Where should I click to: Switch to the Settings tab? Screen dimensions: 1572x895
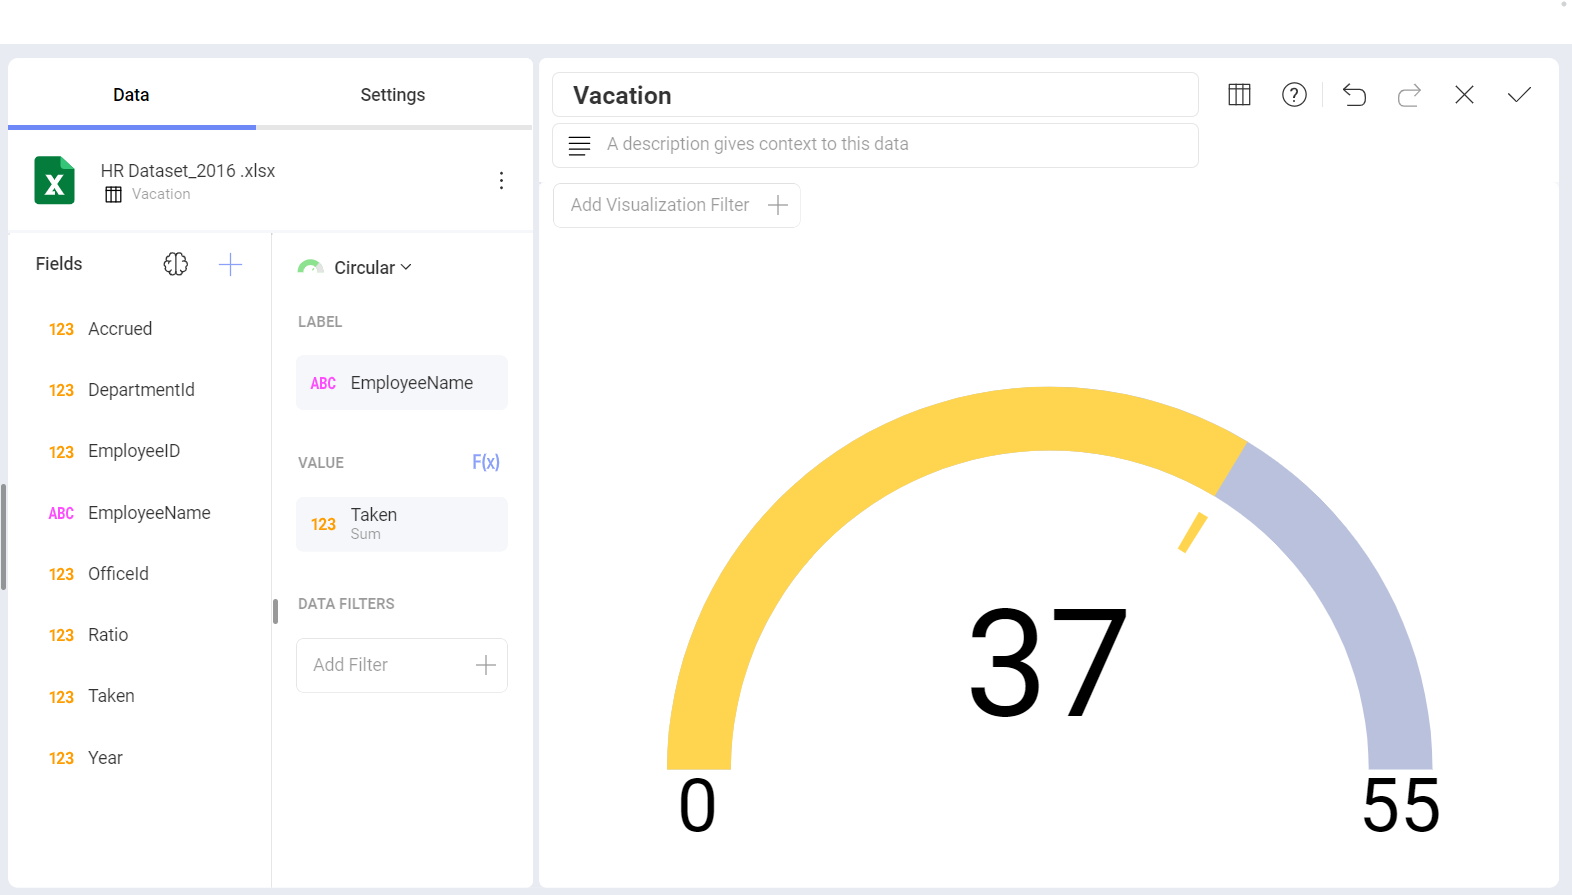[x=393, y=95]
